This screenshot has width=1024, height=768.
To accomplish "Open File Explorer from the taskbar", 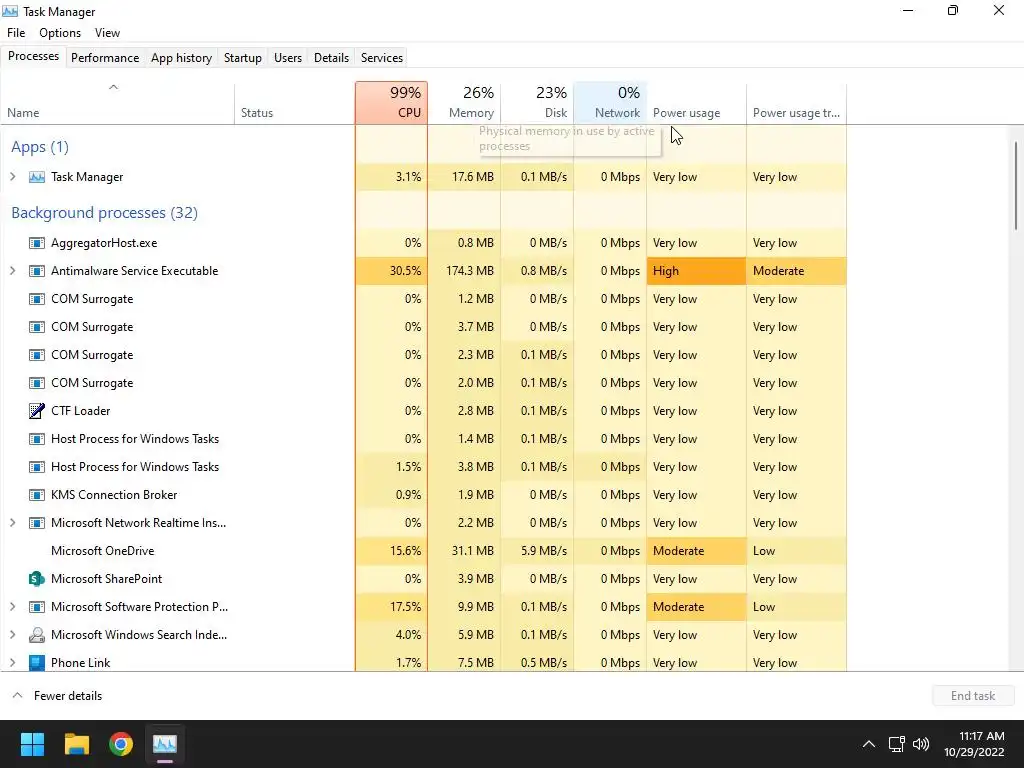I will coord(76,744).
